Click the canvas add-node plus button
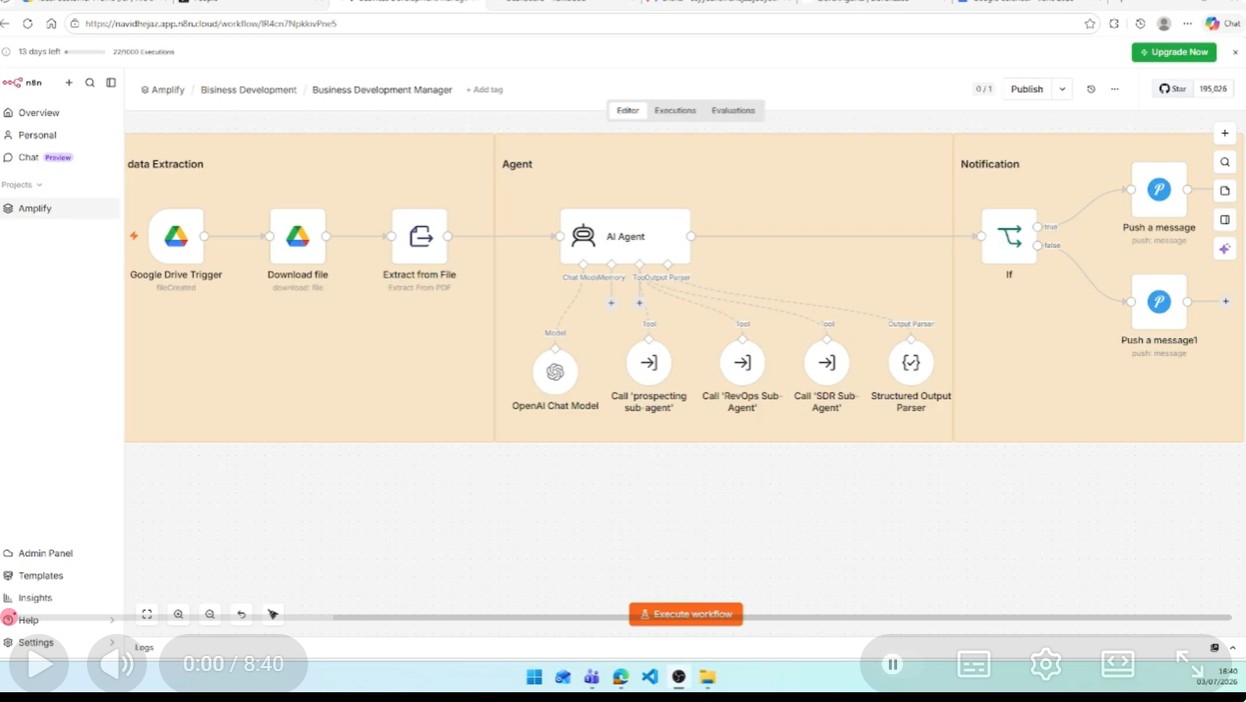This screenshot has width=1246, height=702. tap(1225, 133)
